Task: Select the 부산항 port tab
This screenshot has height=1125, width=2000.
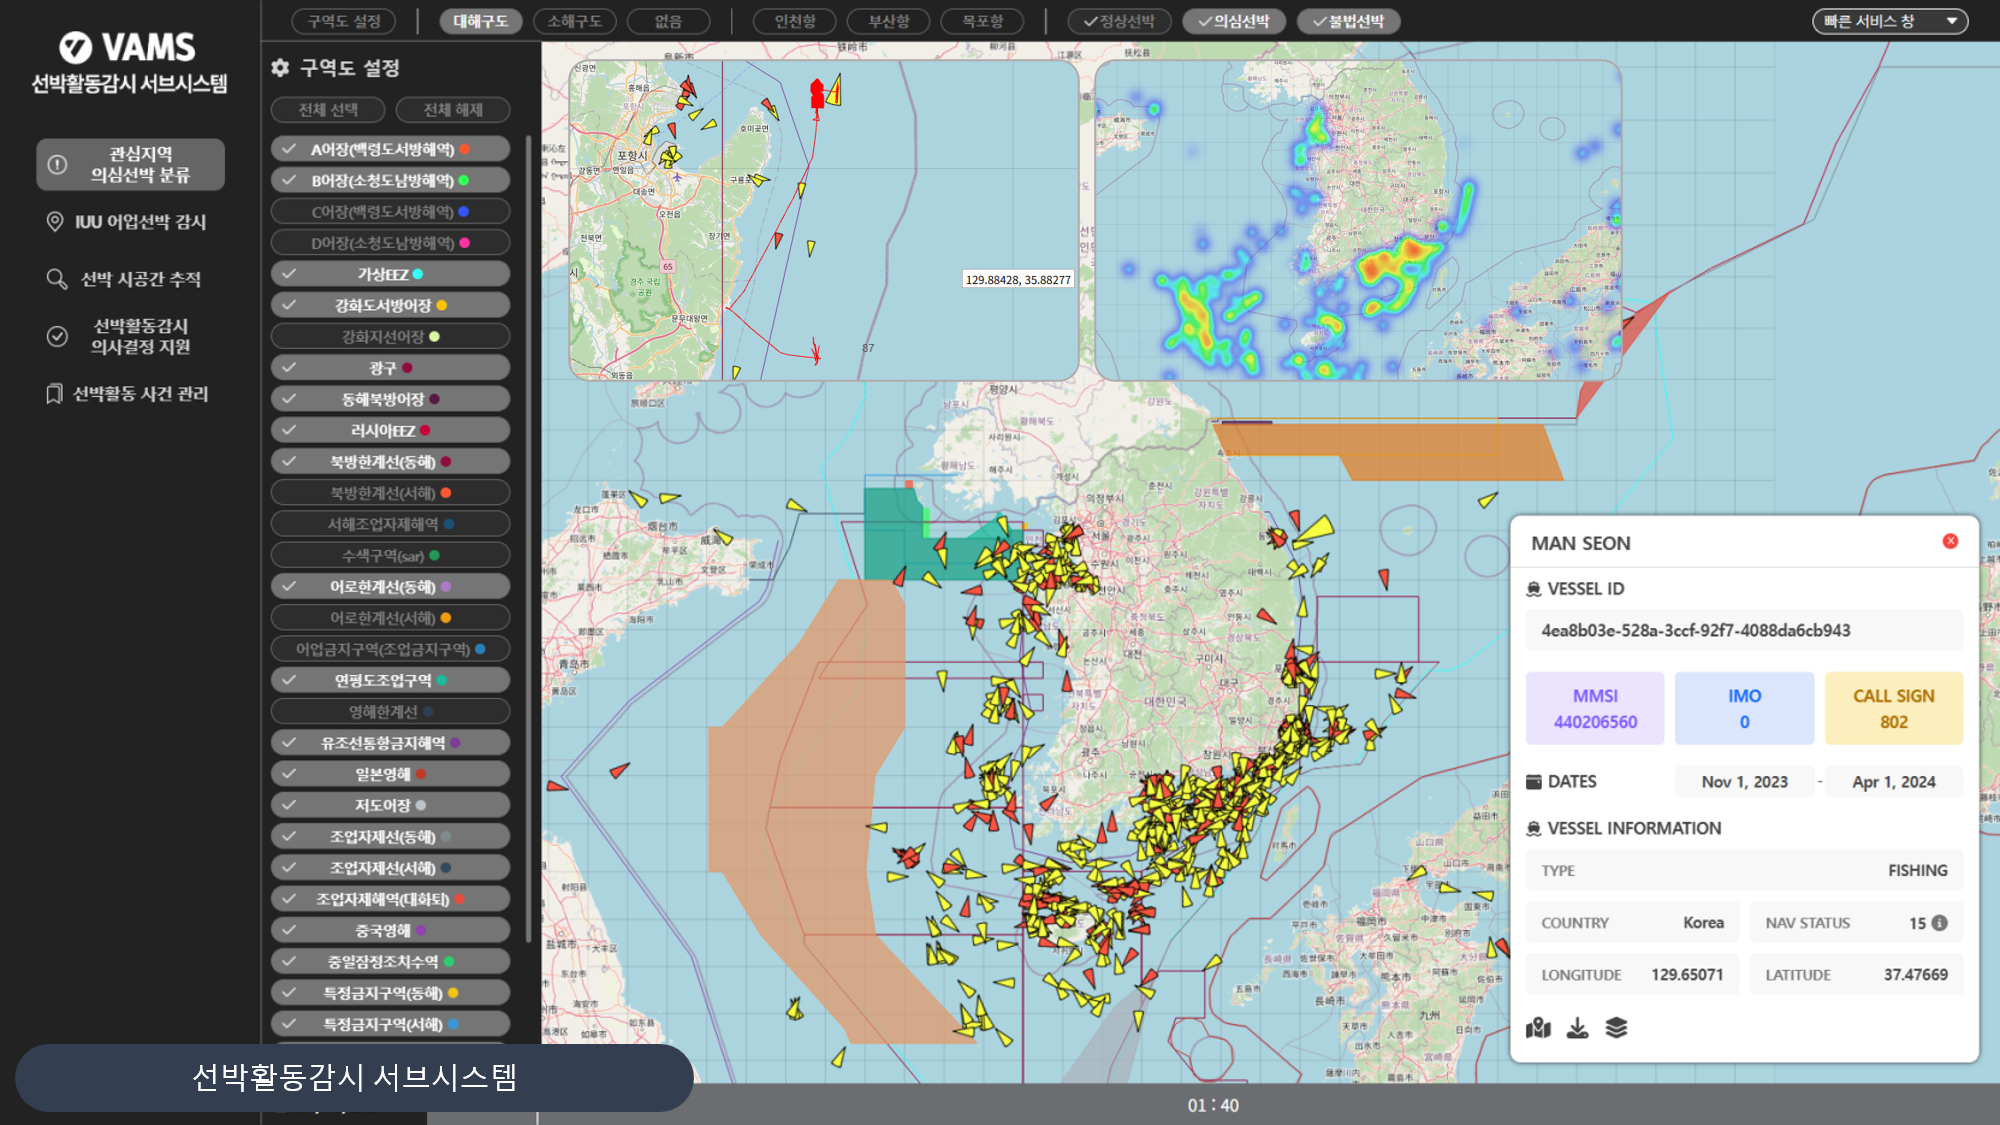Action: (888, 21)
